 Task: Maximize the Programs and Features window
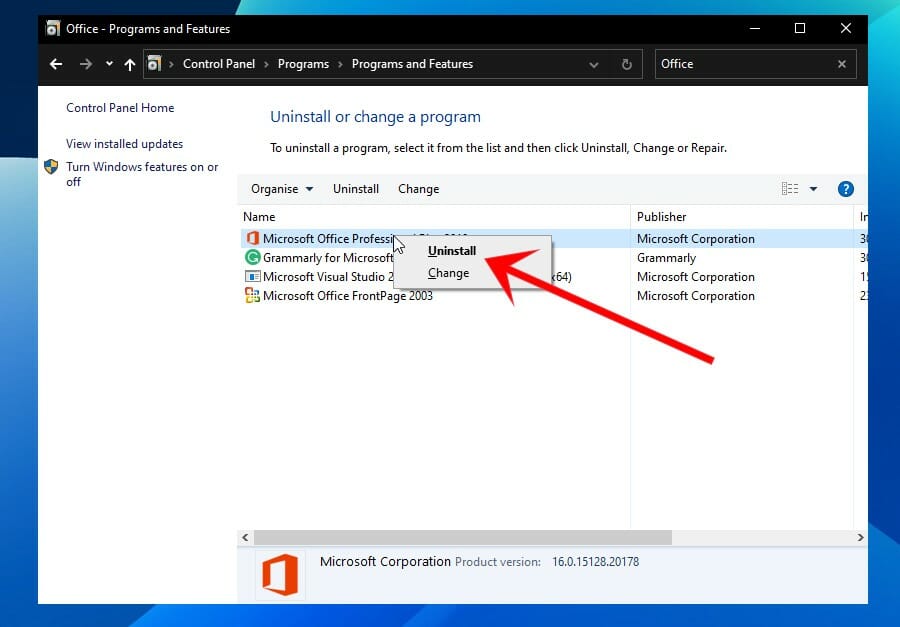pyautogui.click(x=800, y=28)
